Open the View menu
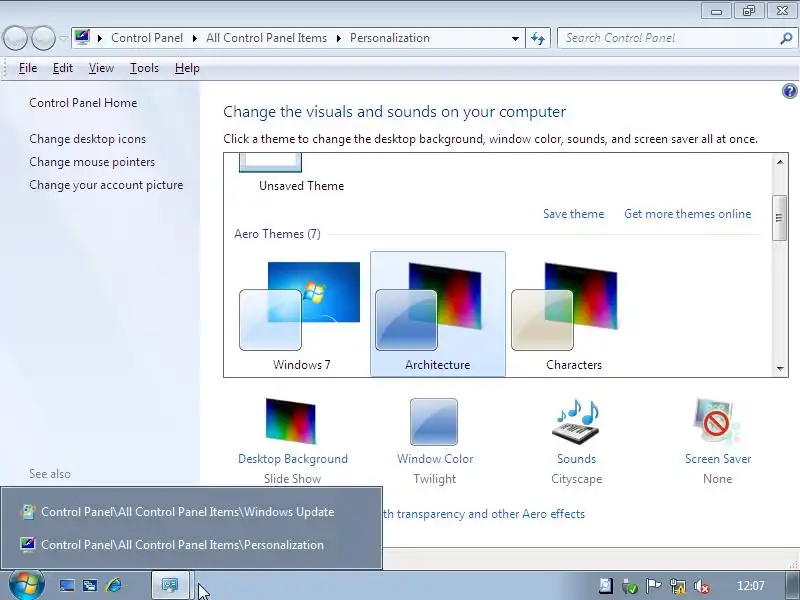The image size is (800, 600). (101, 68)
